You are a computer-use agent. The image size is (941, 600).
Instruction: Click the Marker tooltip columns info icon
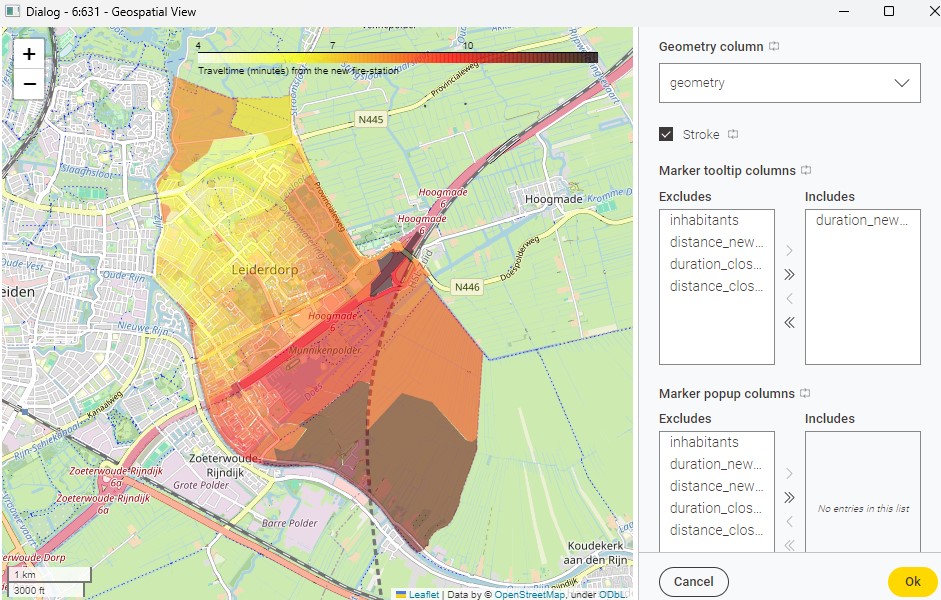[806, 171]
